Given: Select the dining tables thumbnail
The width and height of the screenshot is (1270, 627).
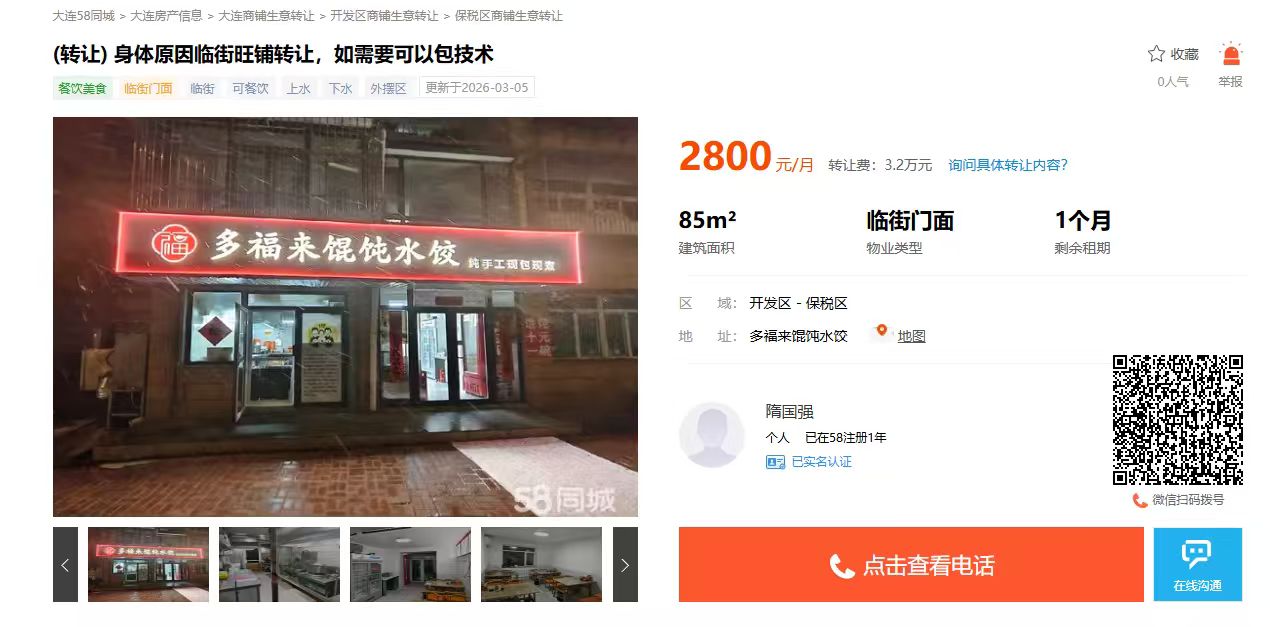Looking at the screenshot, I should point(541,565).
